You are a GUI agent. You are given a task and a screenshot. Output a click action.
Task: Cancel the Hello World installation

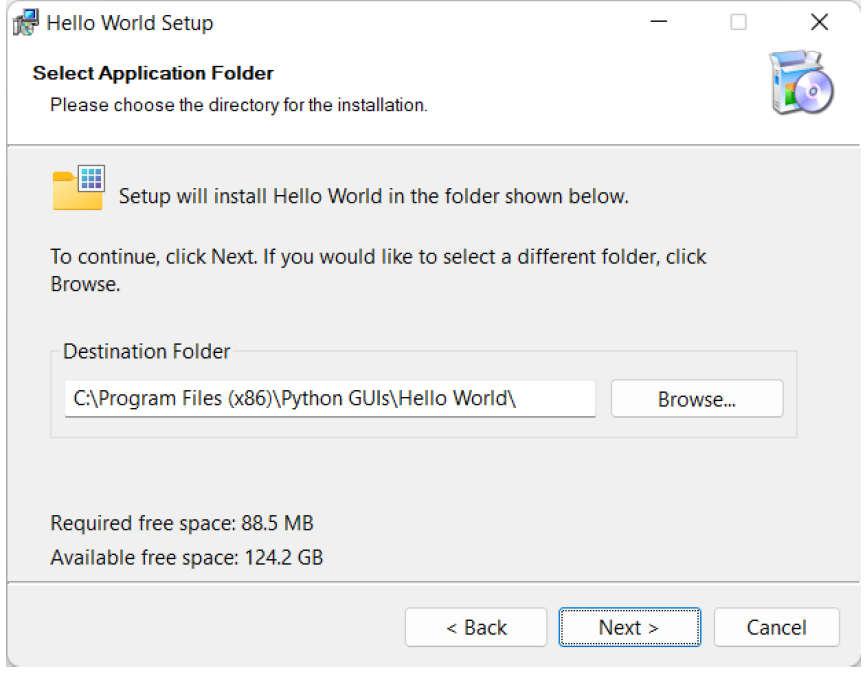(x=776, y=627)
